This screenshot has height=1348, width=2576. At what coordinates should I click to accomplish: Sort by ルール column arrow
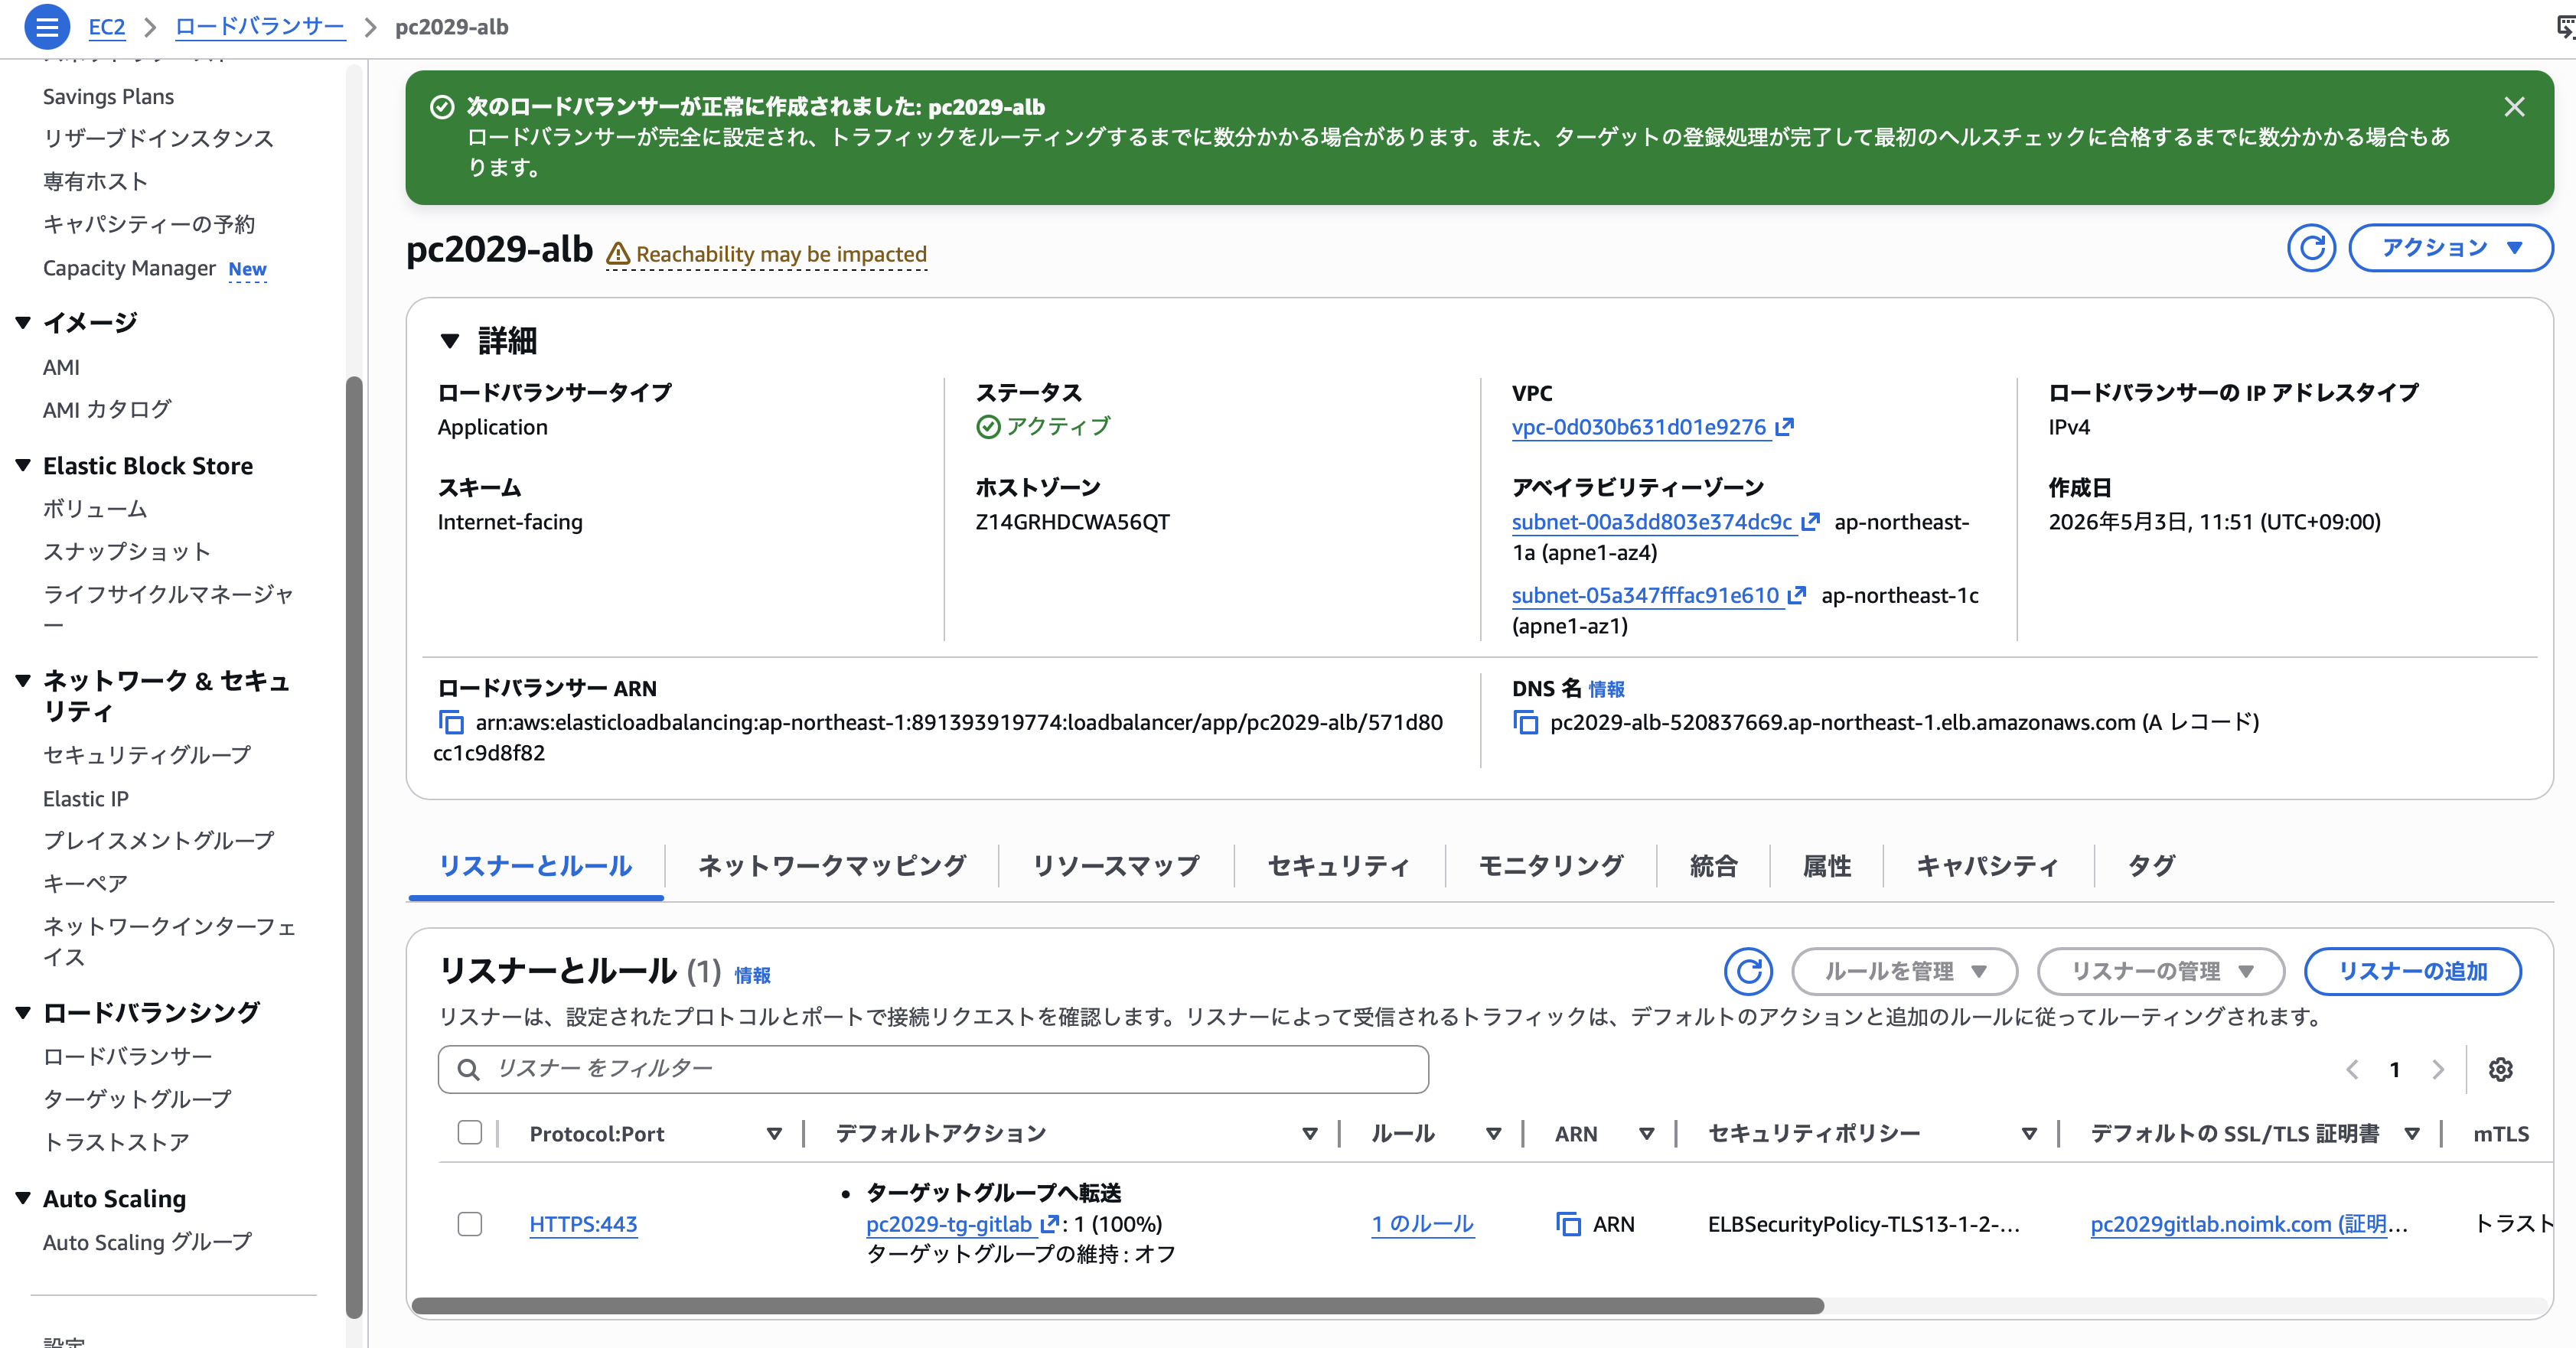coord(1493,1134)
